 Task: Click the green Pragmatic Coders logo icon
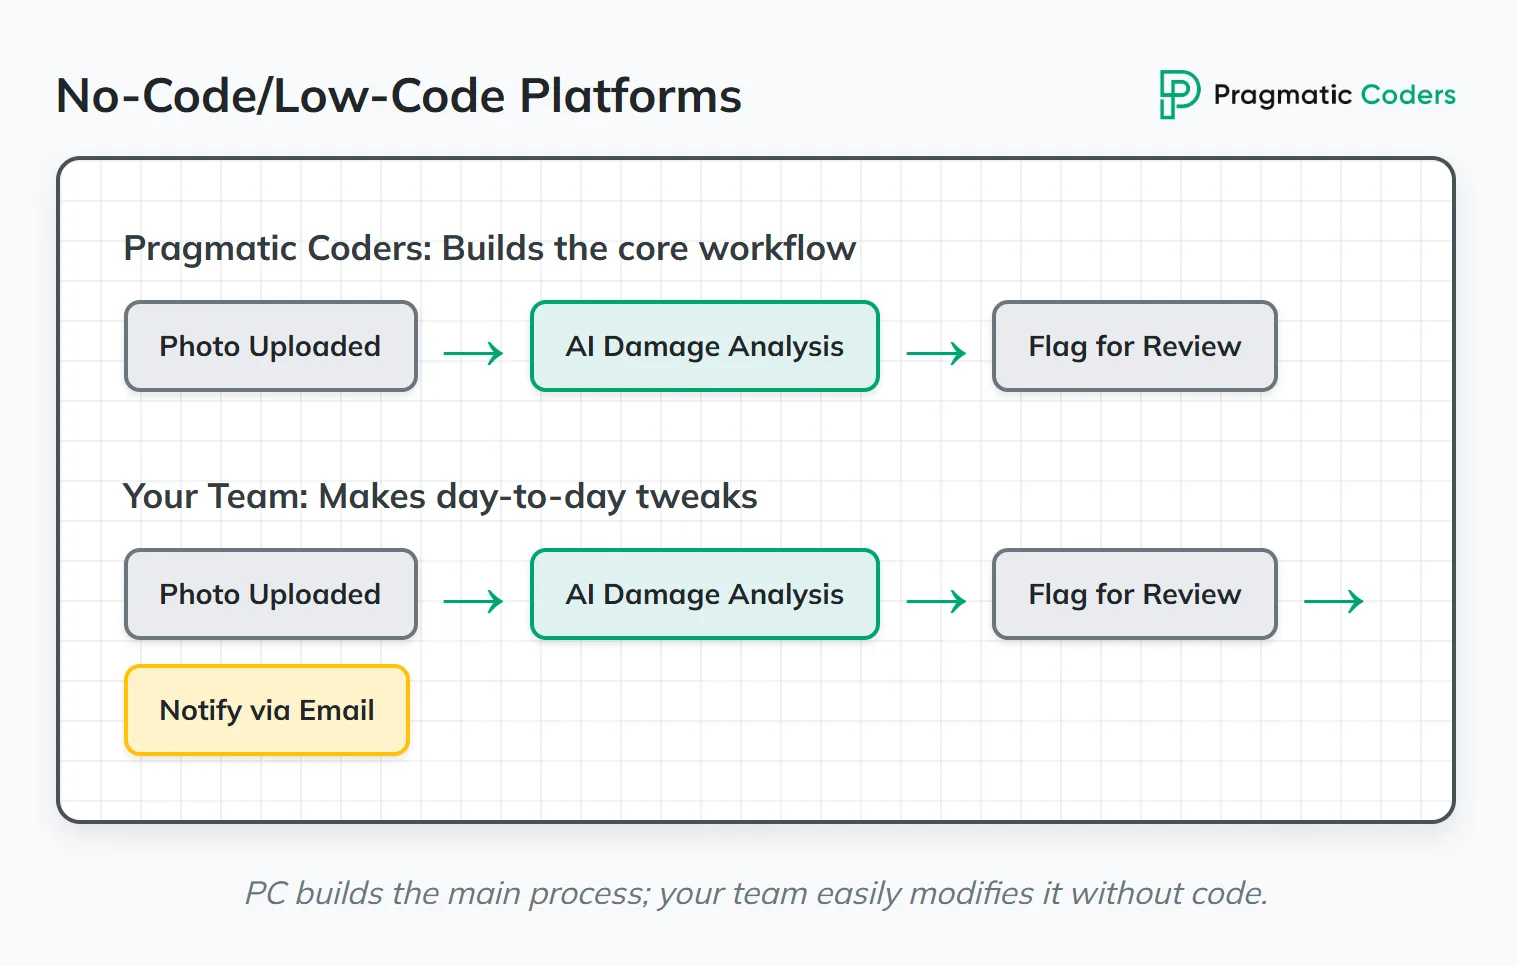[x=1178, y=95]
